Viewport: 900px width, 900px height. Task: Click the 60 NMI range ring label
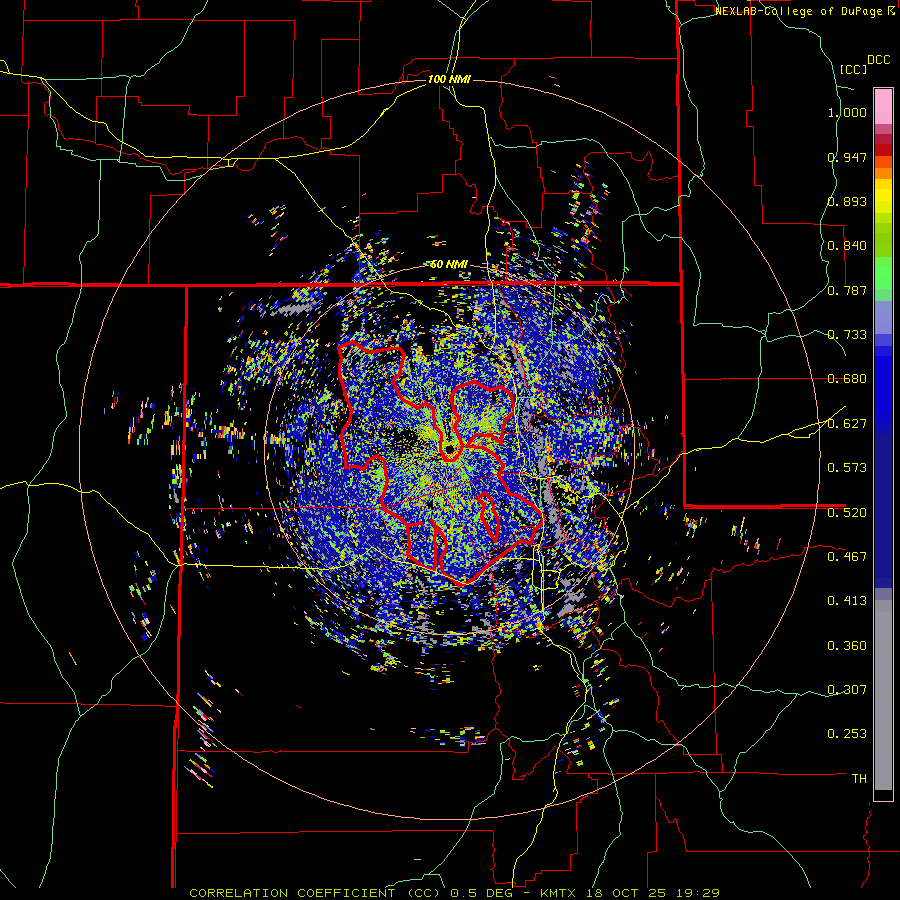(x=449, y=265)
